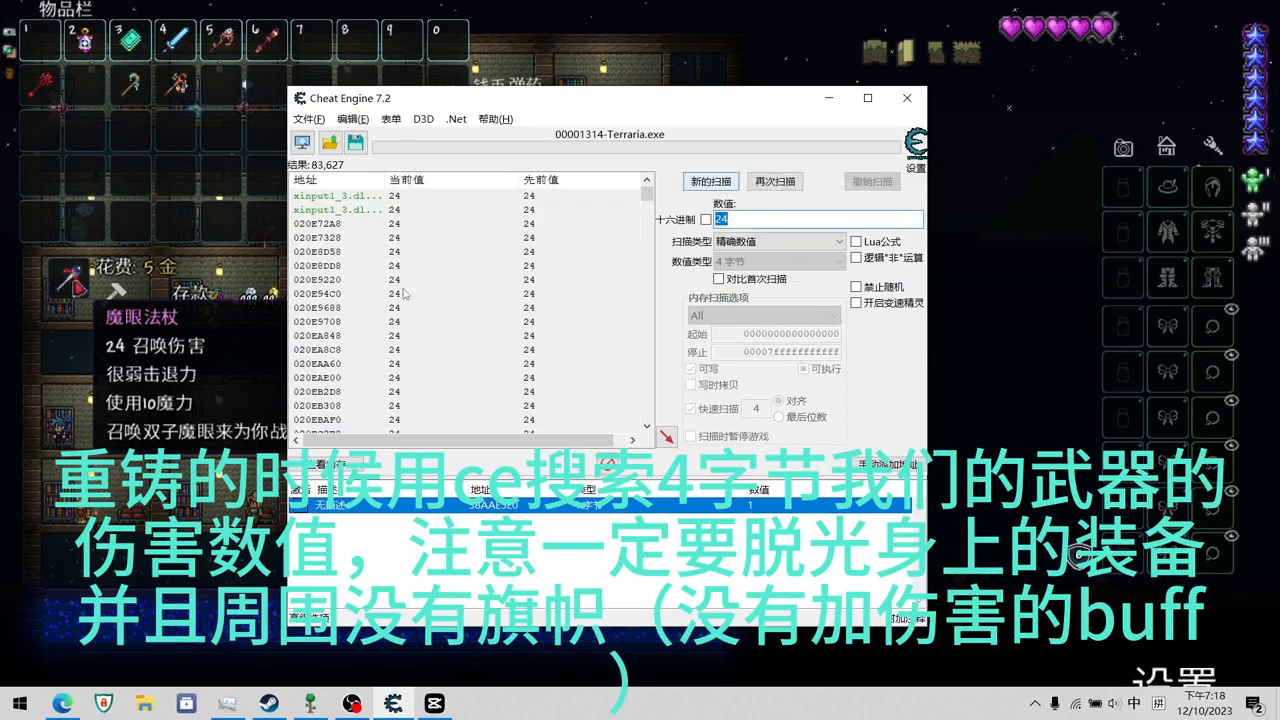Open Steam from the taskbar
Screen dimensions: 1280x720
[x=270, y=704]
